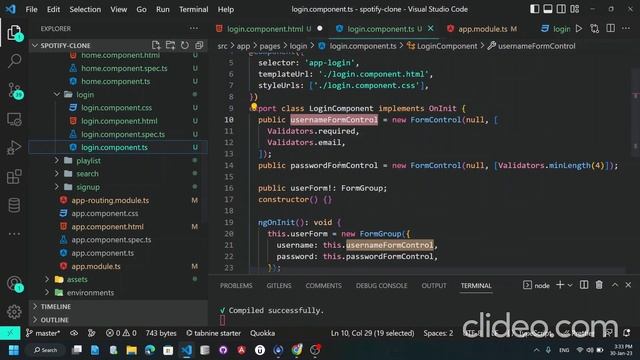This screenshot has width=640, height=360.
Task: Close the login.component.ts tab
Action: (x=431, y=28)
